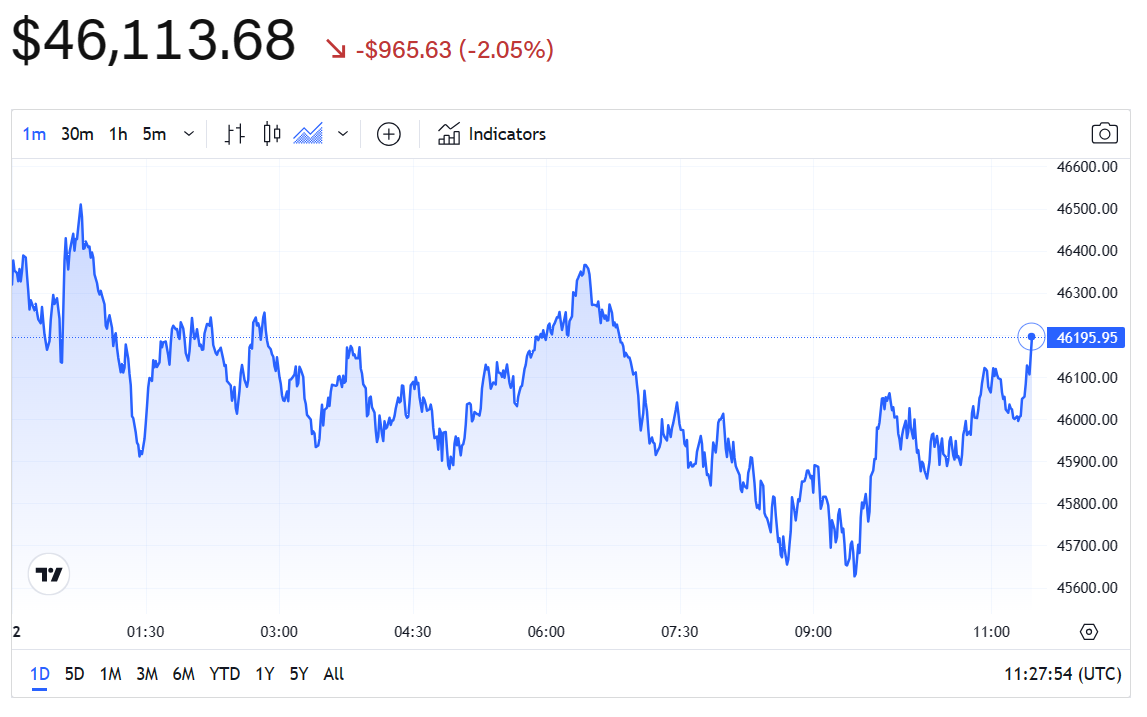Show the All time range
The width and height of the screenshot is (1147, 717).
(334, 674)
